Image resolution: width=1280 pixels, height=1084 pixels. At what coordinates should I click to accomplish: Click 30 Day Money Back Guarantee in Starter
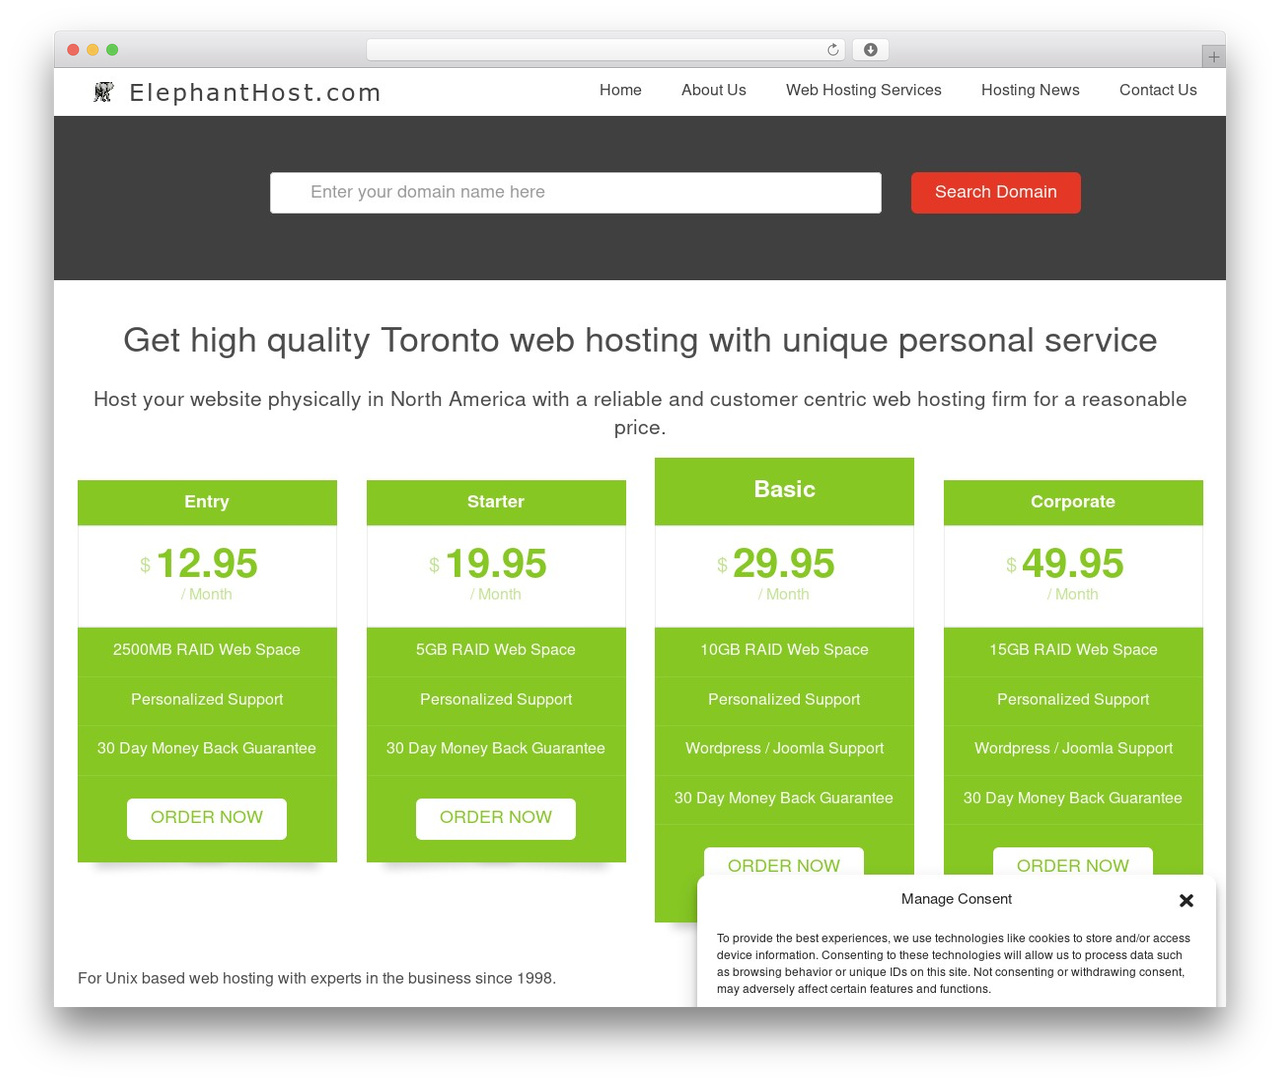click(496, 749)
